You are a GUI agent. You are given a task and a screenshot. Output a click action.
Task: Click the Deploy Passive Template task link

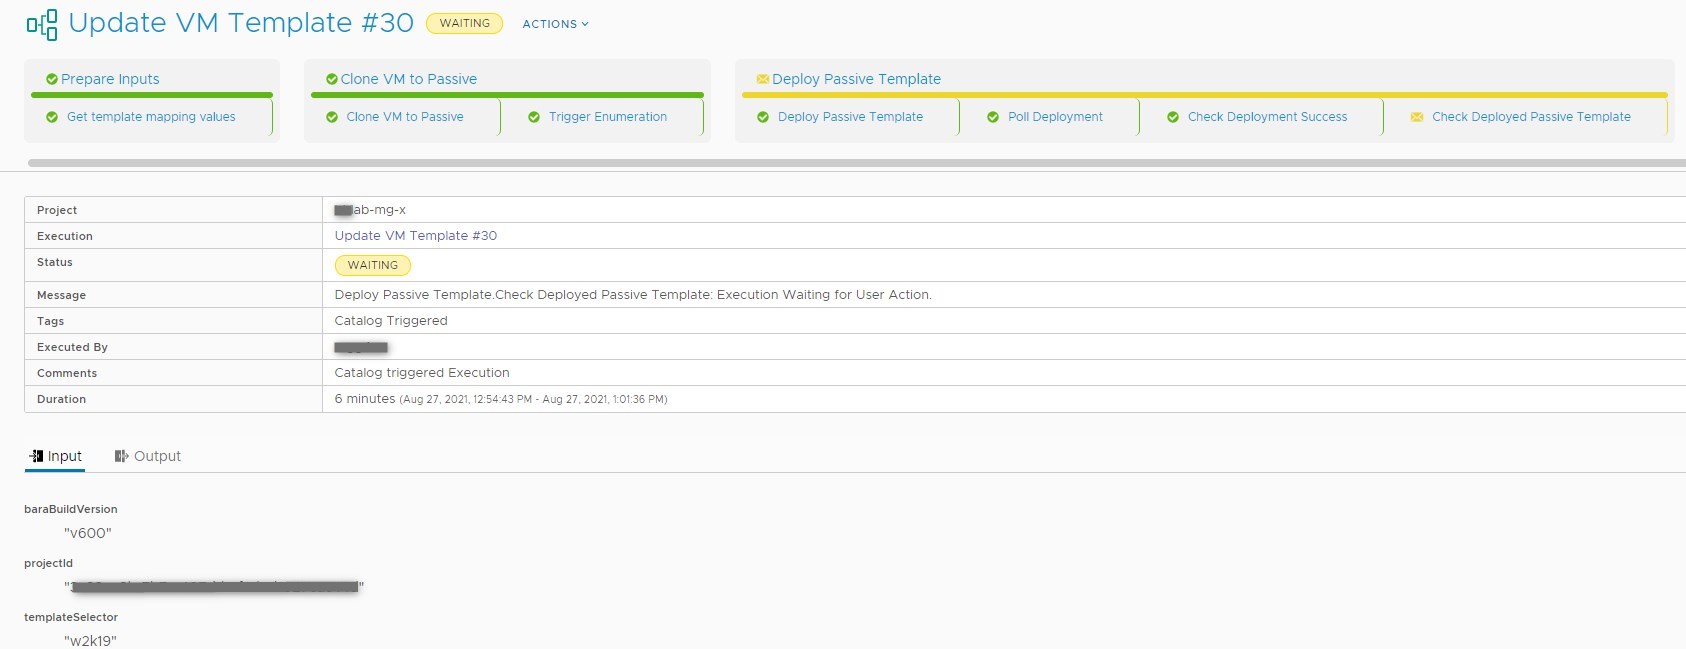pyautogui.click(x=850, y=117)
